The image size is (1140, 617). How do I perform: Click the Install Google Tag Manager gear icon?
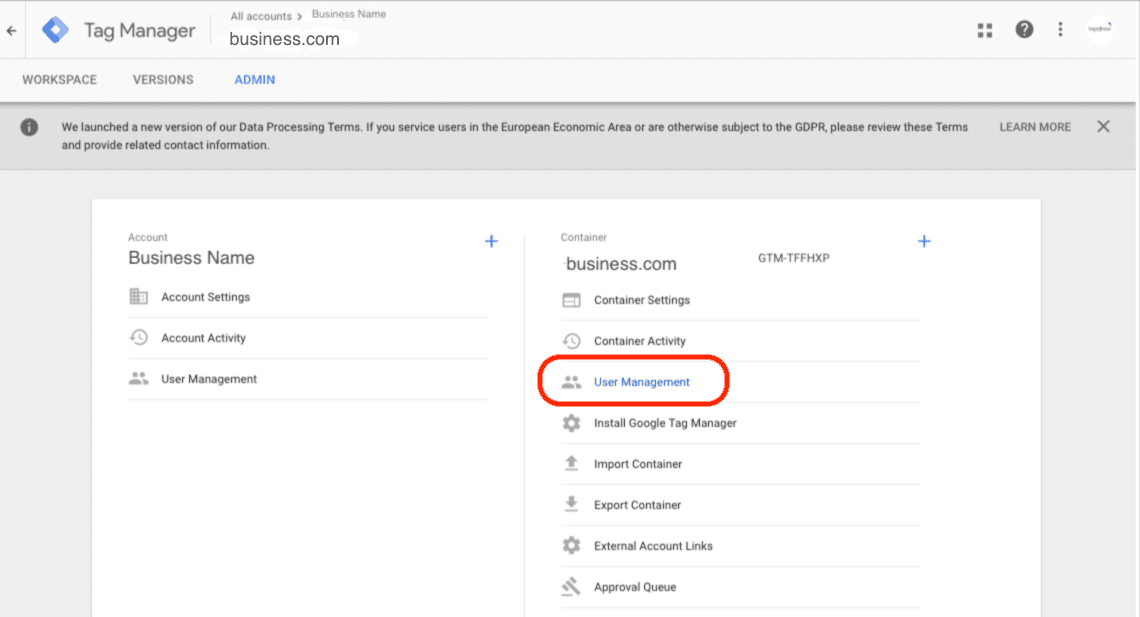(571, 423)
